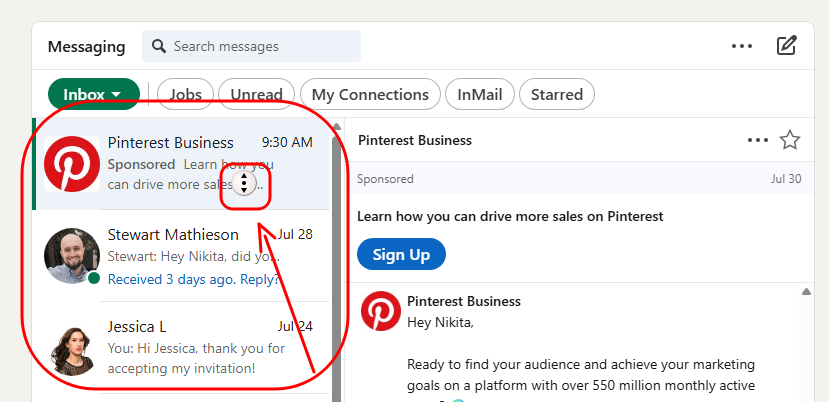Click the Messaging heading
The height and width of the screenshot is (402, 829).
pos(87,47)
